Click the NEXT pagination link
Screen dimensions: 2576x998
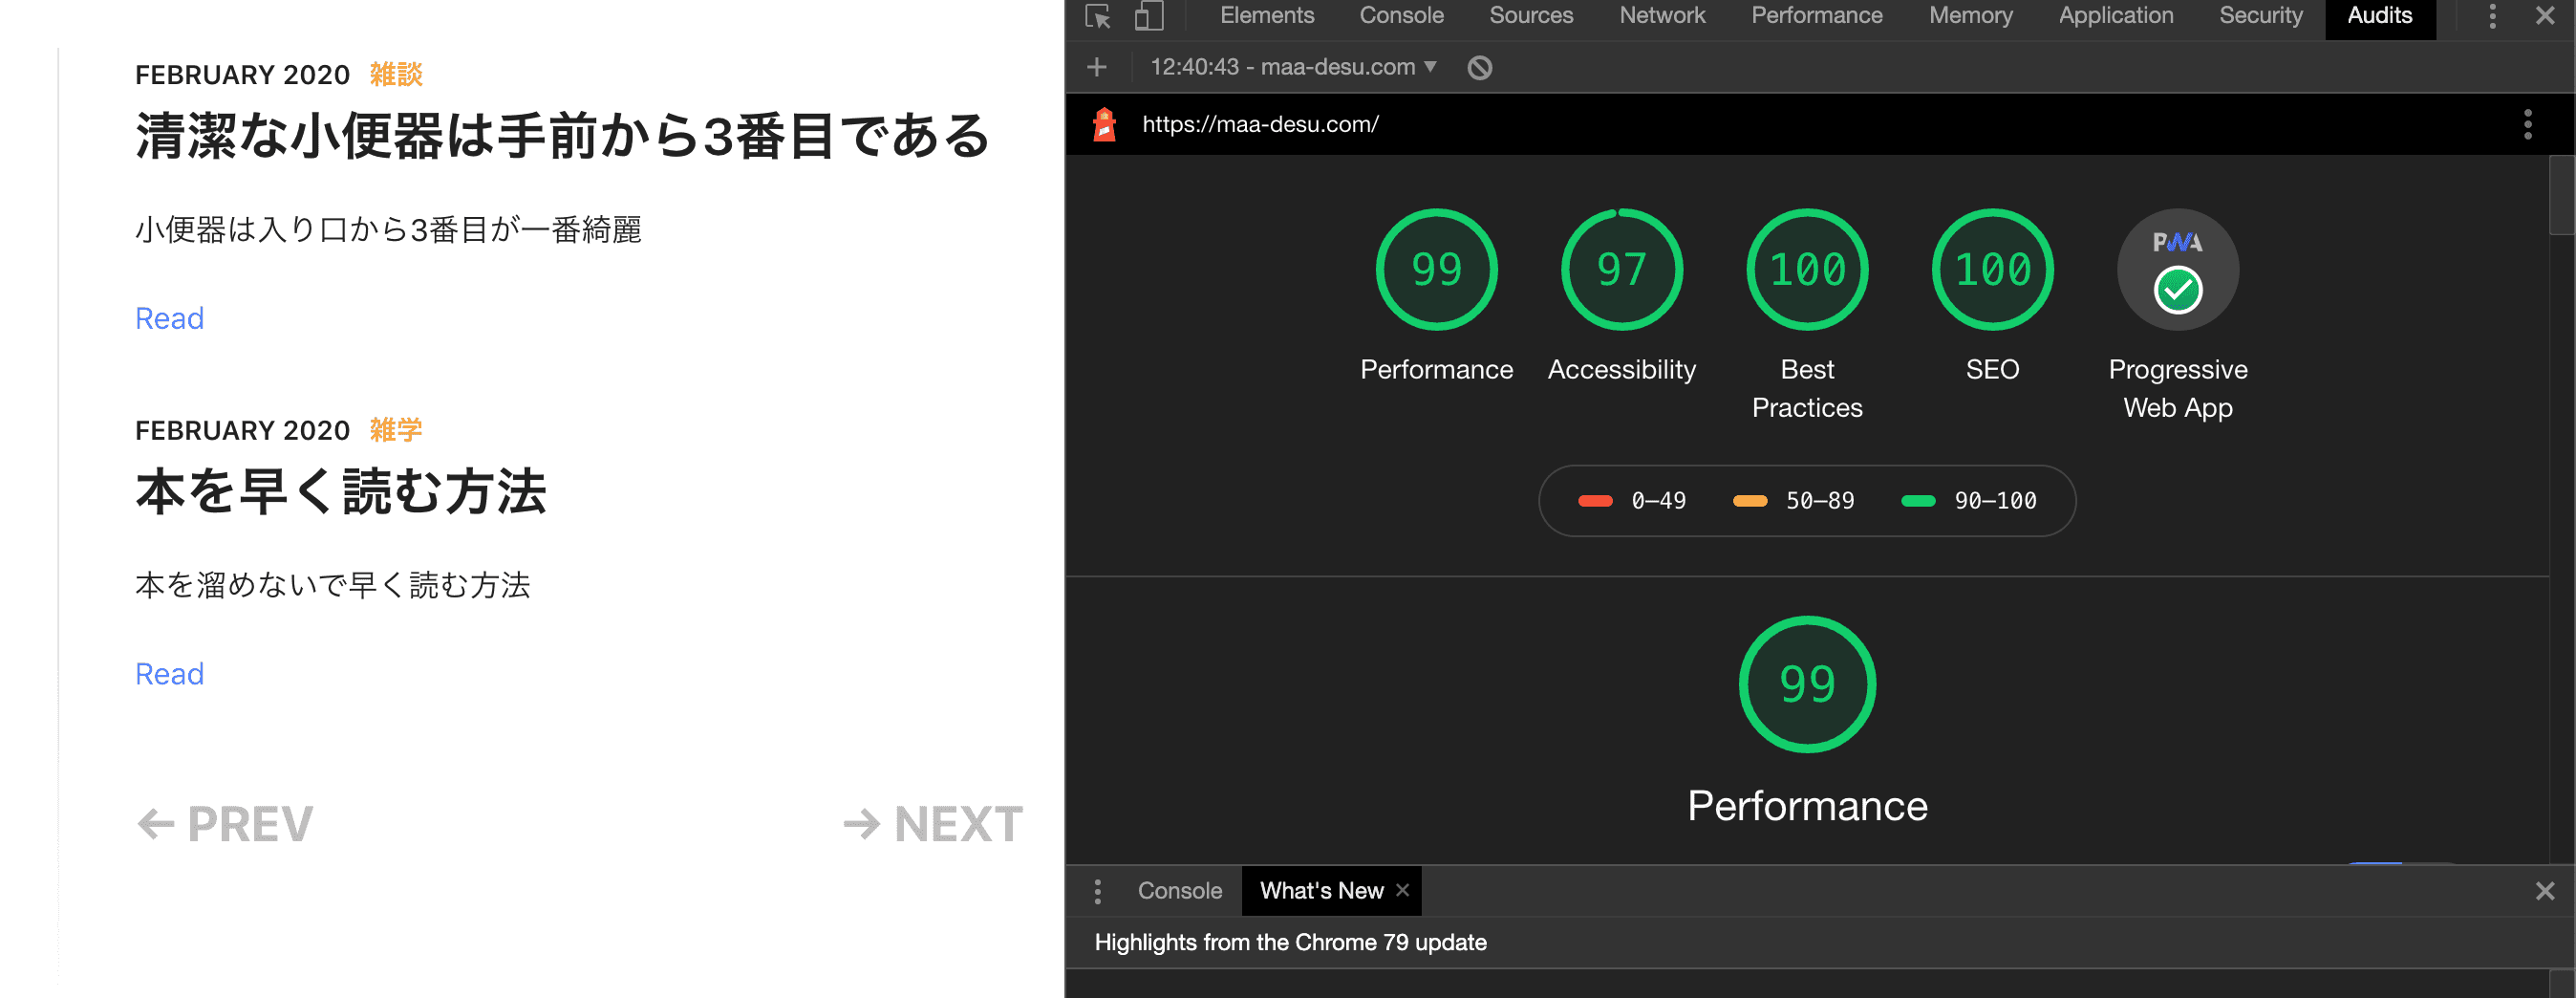click(x=932, y=824)
